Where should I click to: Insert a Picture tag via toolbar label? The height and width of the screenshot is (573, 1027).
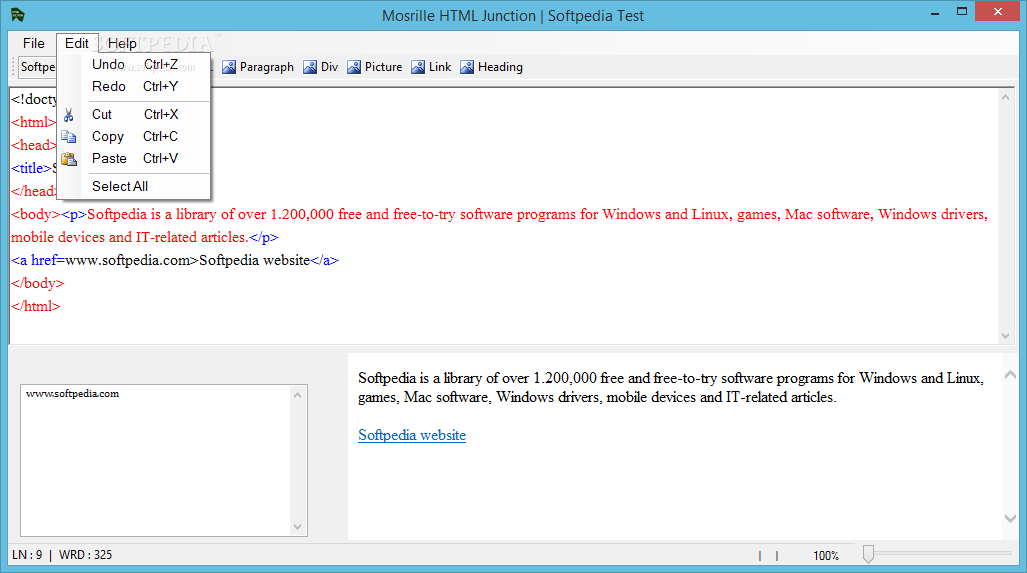click(x=383, y=67)
